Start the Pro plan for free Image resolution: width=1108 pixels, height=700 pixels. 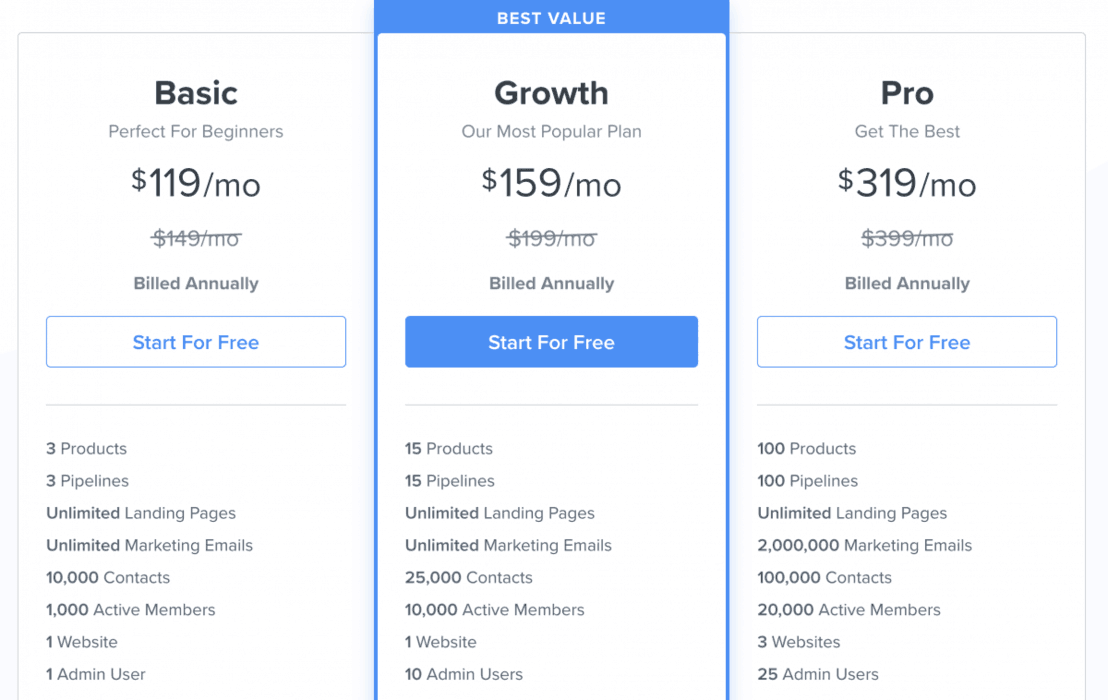907,342
